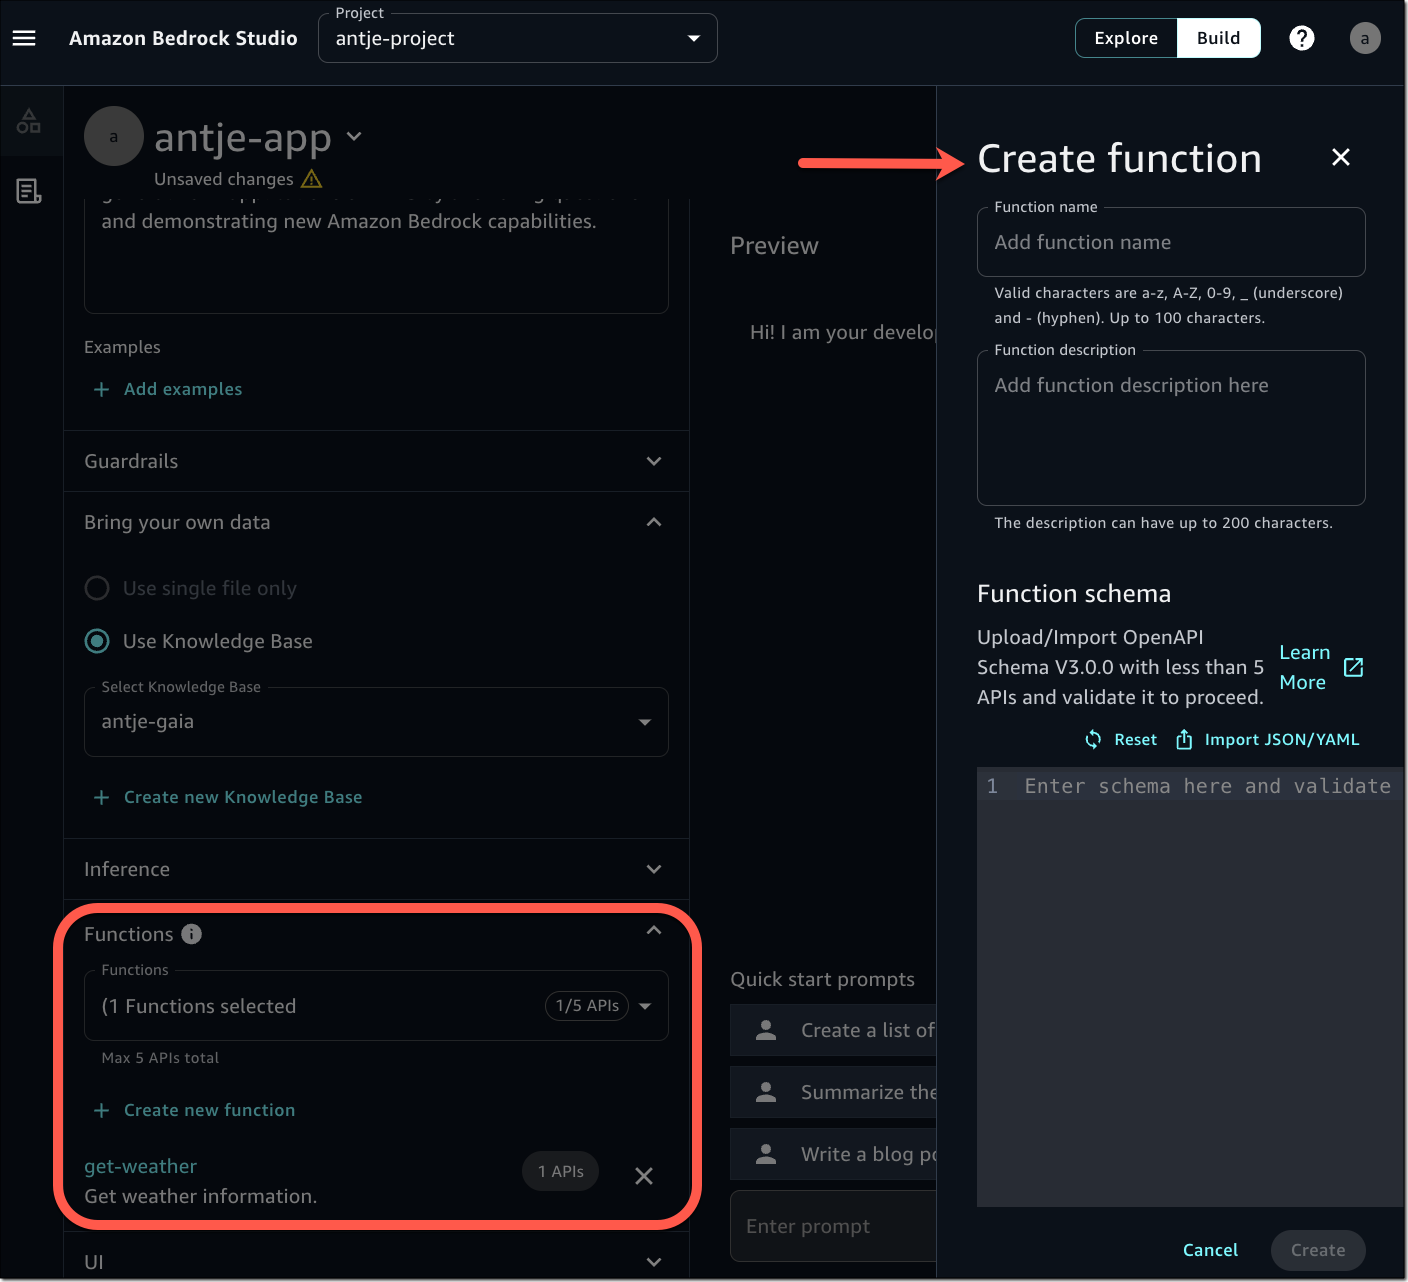Click the Import JSON/YAML upload icon
This screenshot has height=1282, width=1408.
pos(1184,739)
